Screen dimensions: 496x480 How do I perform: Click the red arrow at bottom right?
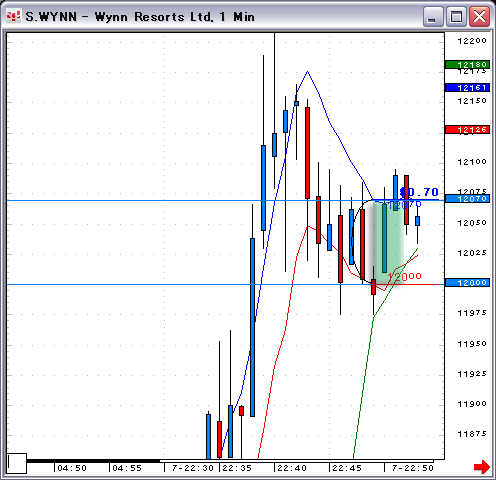click(482, 466)
